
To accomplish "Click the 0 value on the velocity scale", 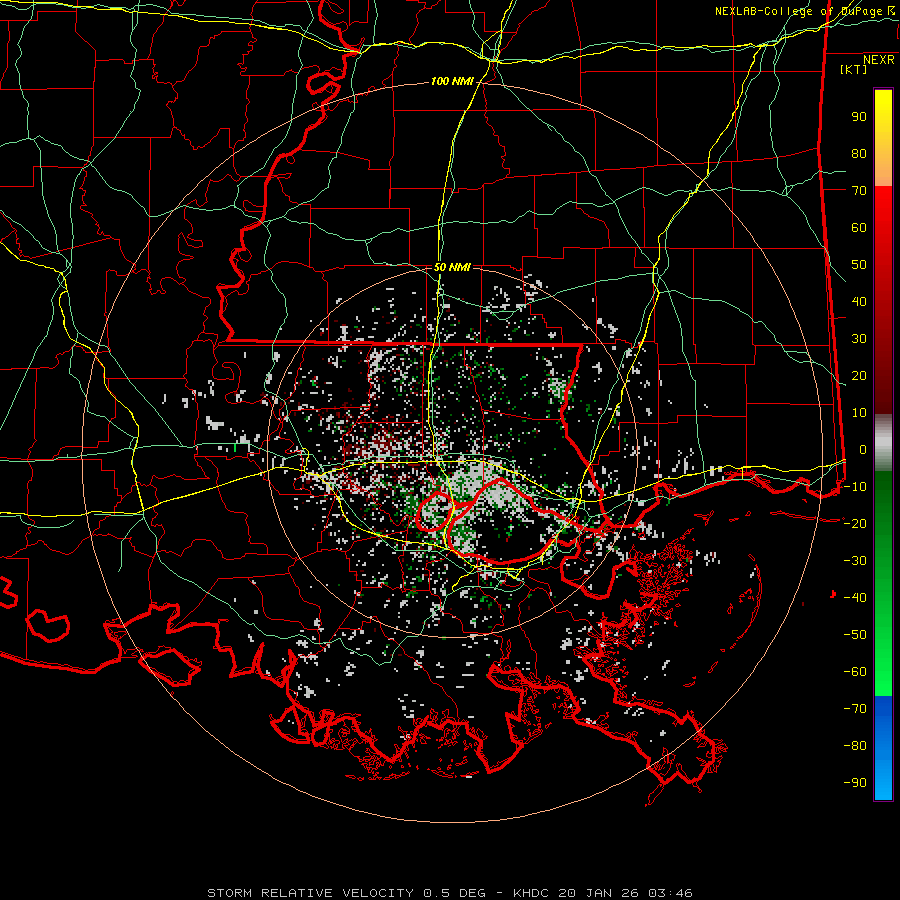I will 863,449.
